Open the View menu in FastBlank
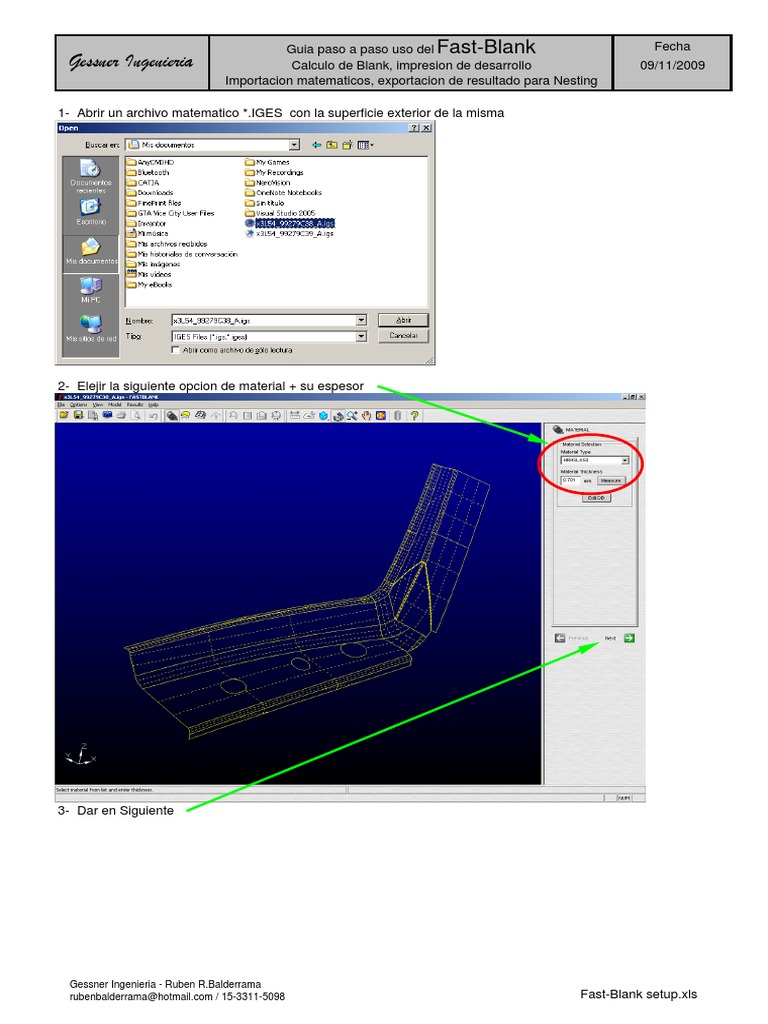768x1024 pixels. pos(97,405)
